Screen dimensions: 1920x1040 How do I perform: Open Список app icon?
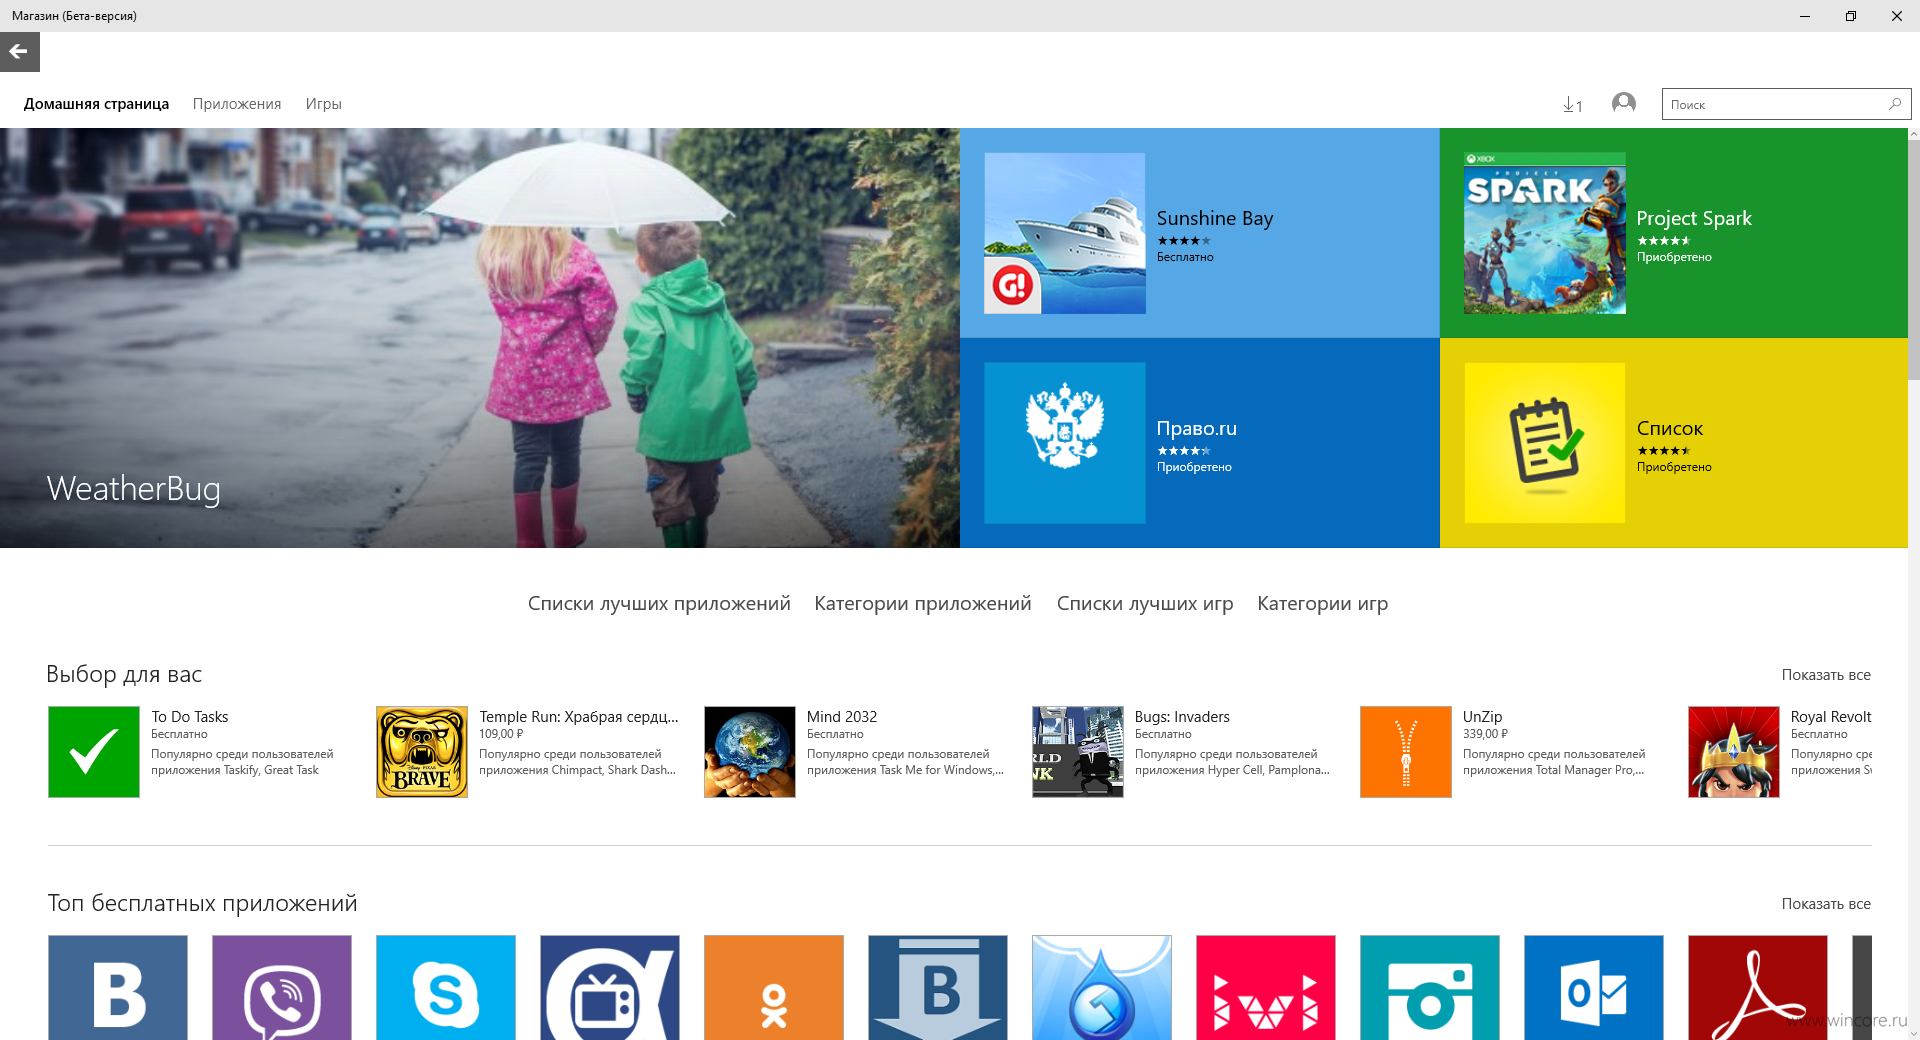coord(1545,443)
